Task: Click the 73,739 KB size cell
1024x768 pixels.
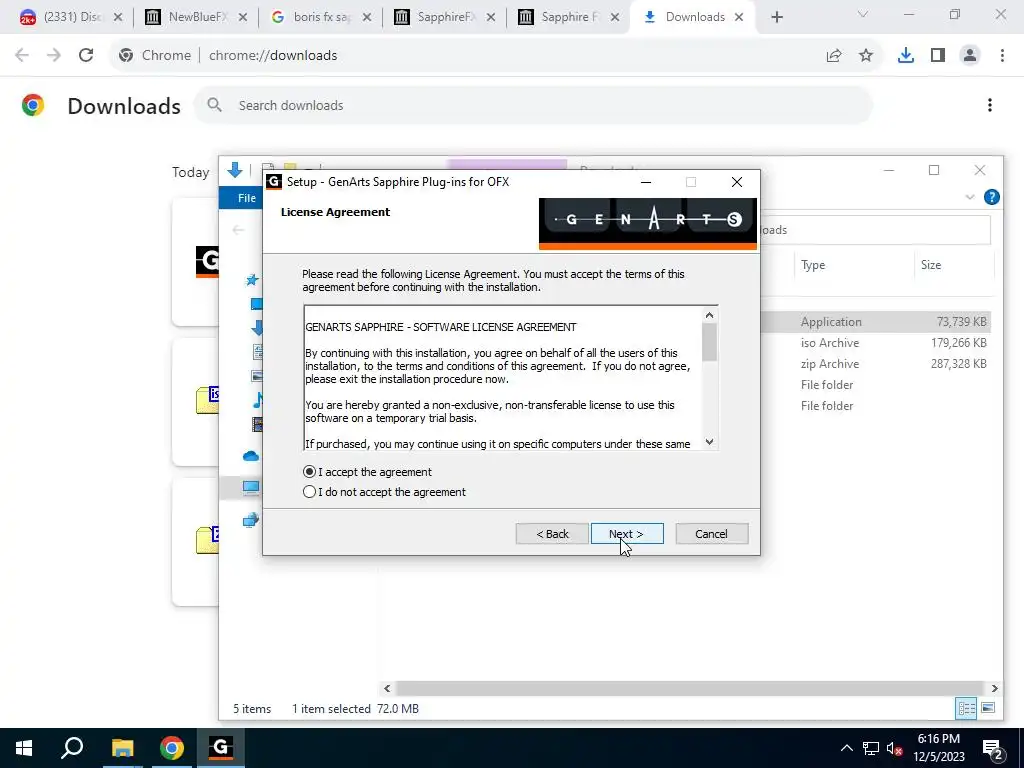Action: [961, 322]
